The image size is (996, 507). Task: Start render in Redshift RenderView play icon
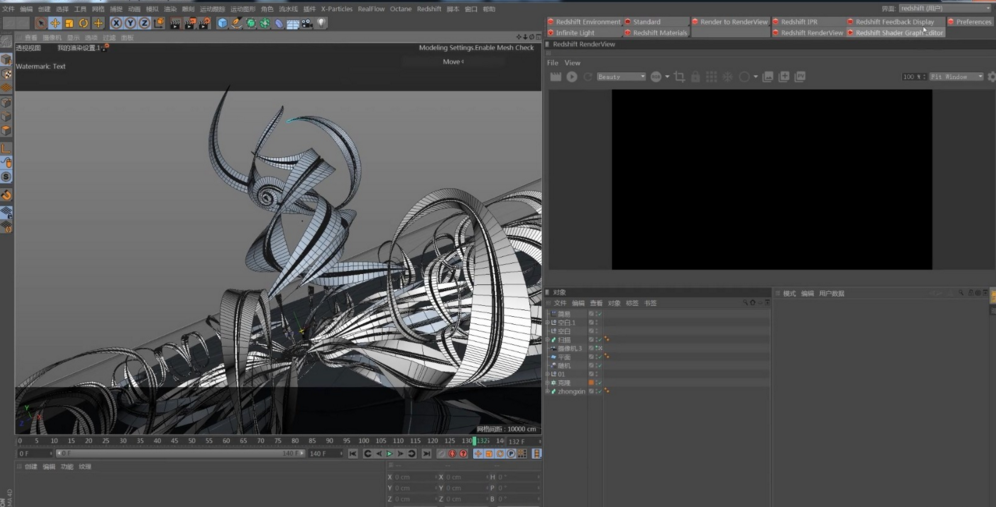tap(572, 77)
